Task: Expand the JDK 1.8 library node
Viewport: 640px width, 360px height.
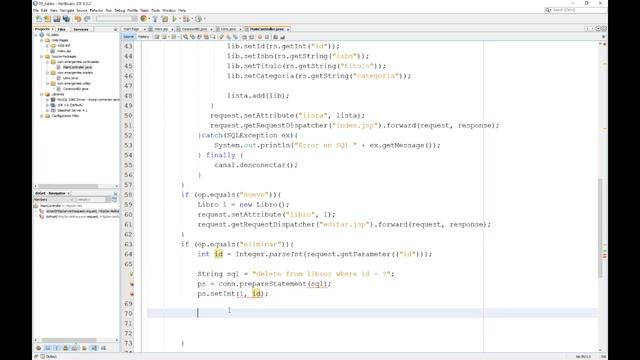Action: 47,105
